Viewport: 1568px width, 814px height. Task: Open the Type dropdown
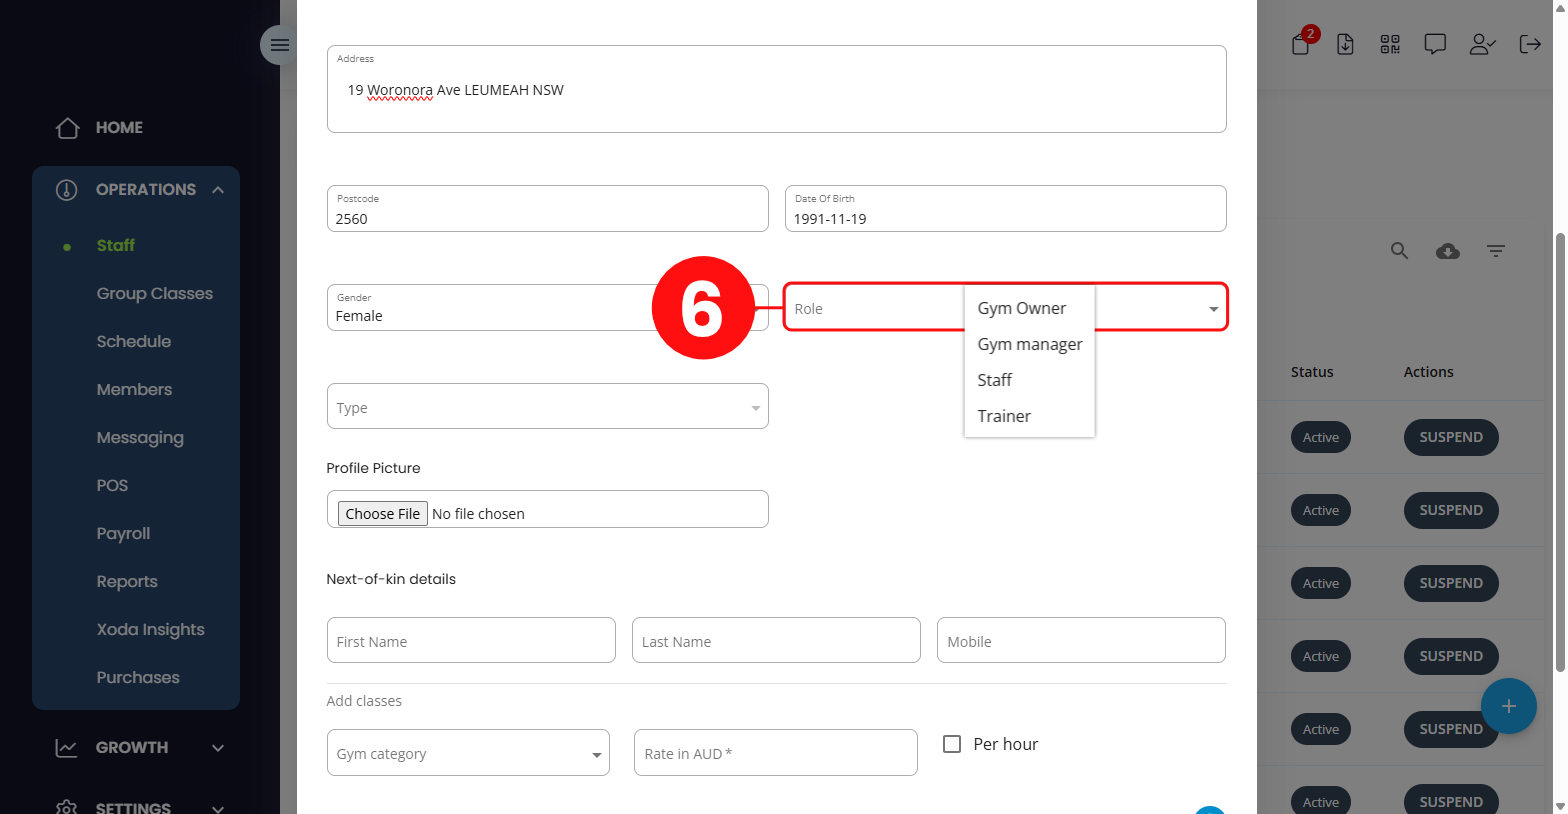(547, 406)
